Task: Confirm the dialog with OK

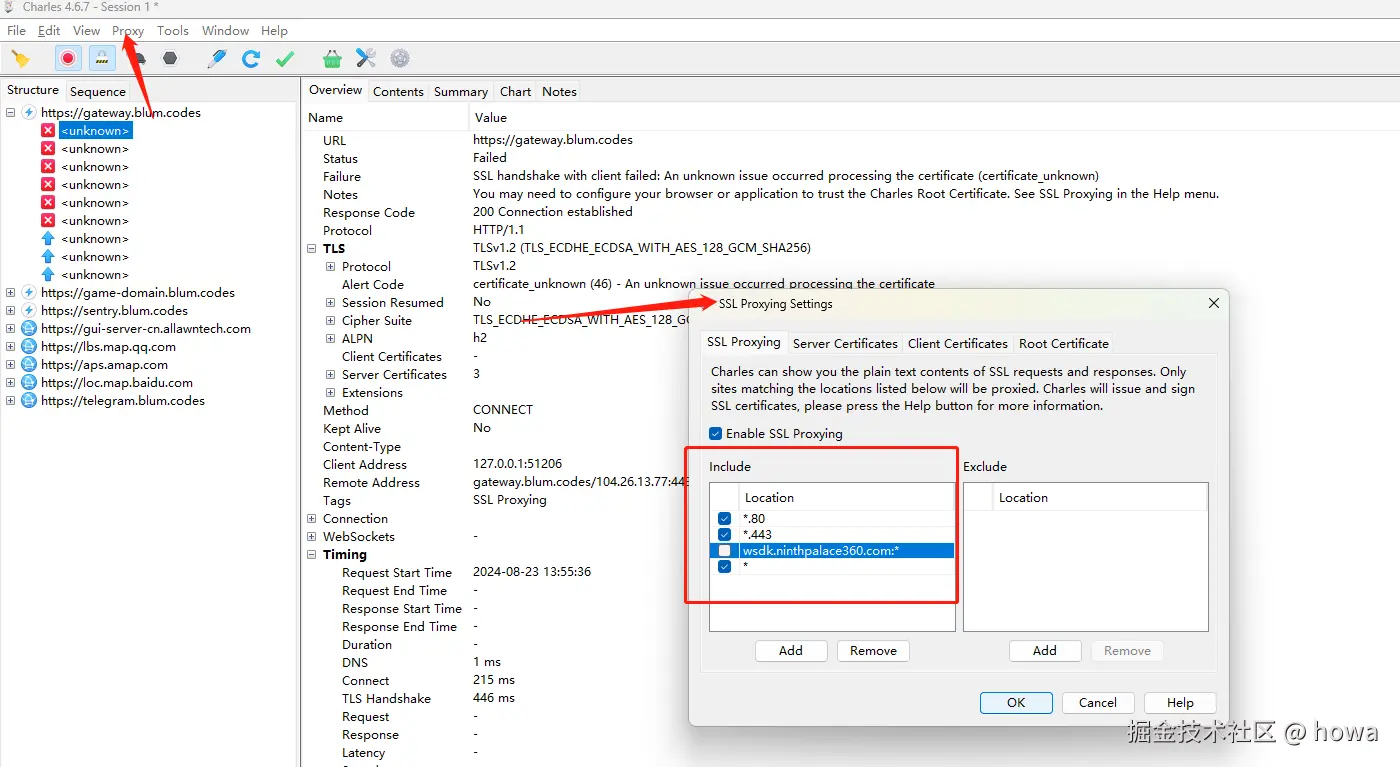Action: [x=1016, y=703]
